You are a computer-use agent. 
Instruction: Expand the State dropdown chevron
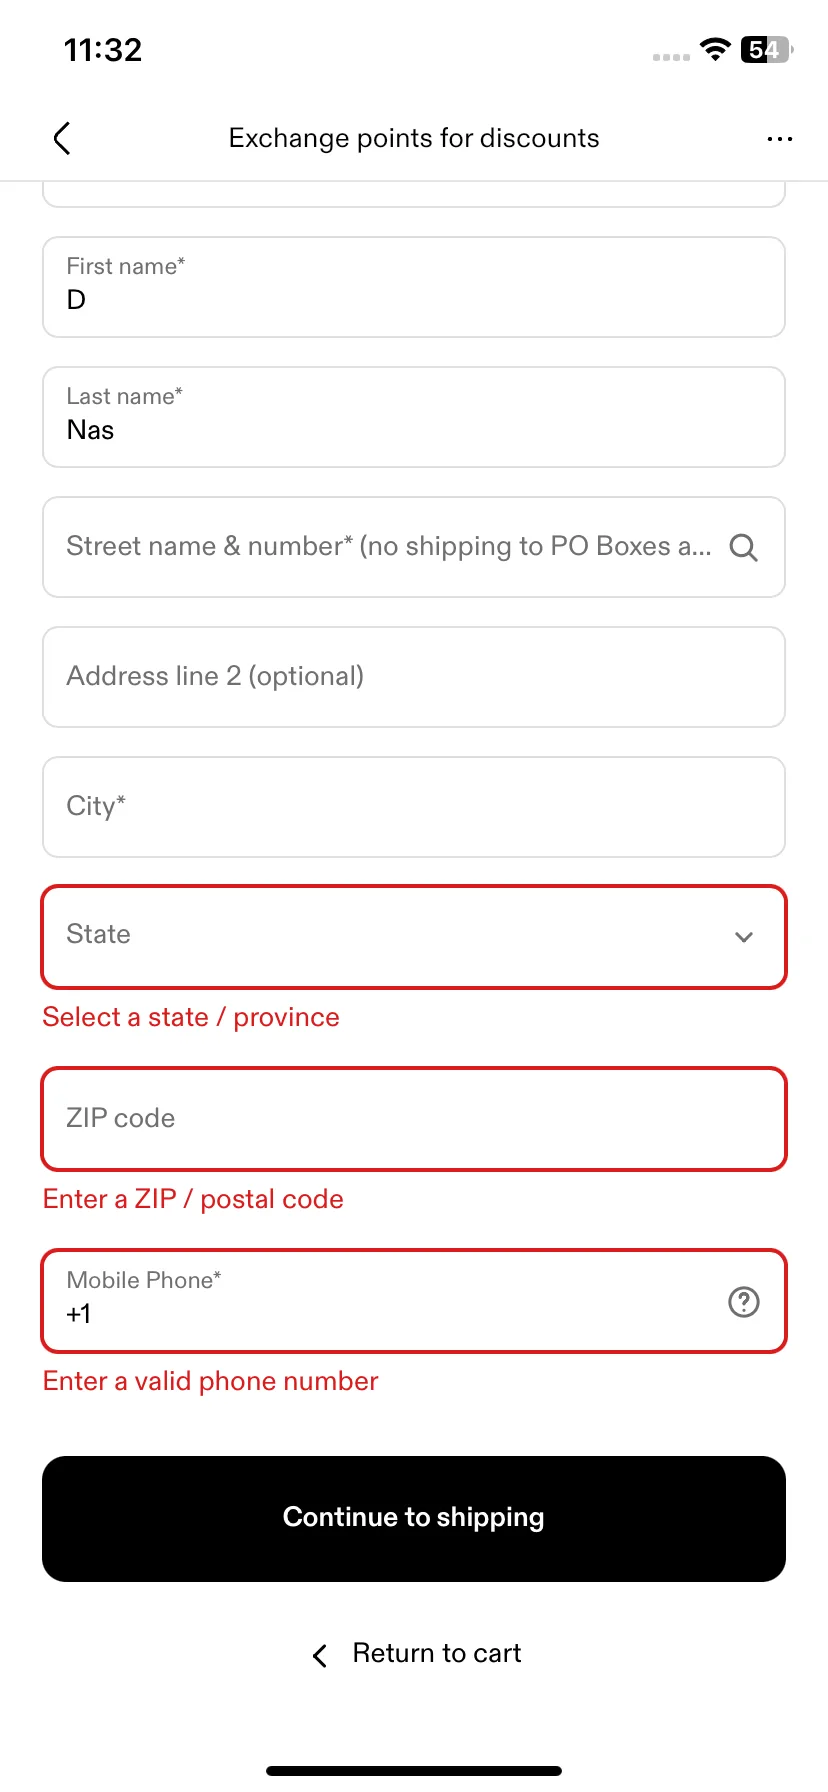[743, 937]
